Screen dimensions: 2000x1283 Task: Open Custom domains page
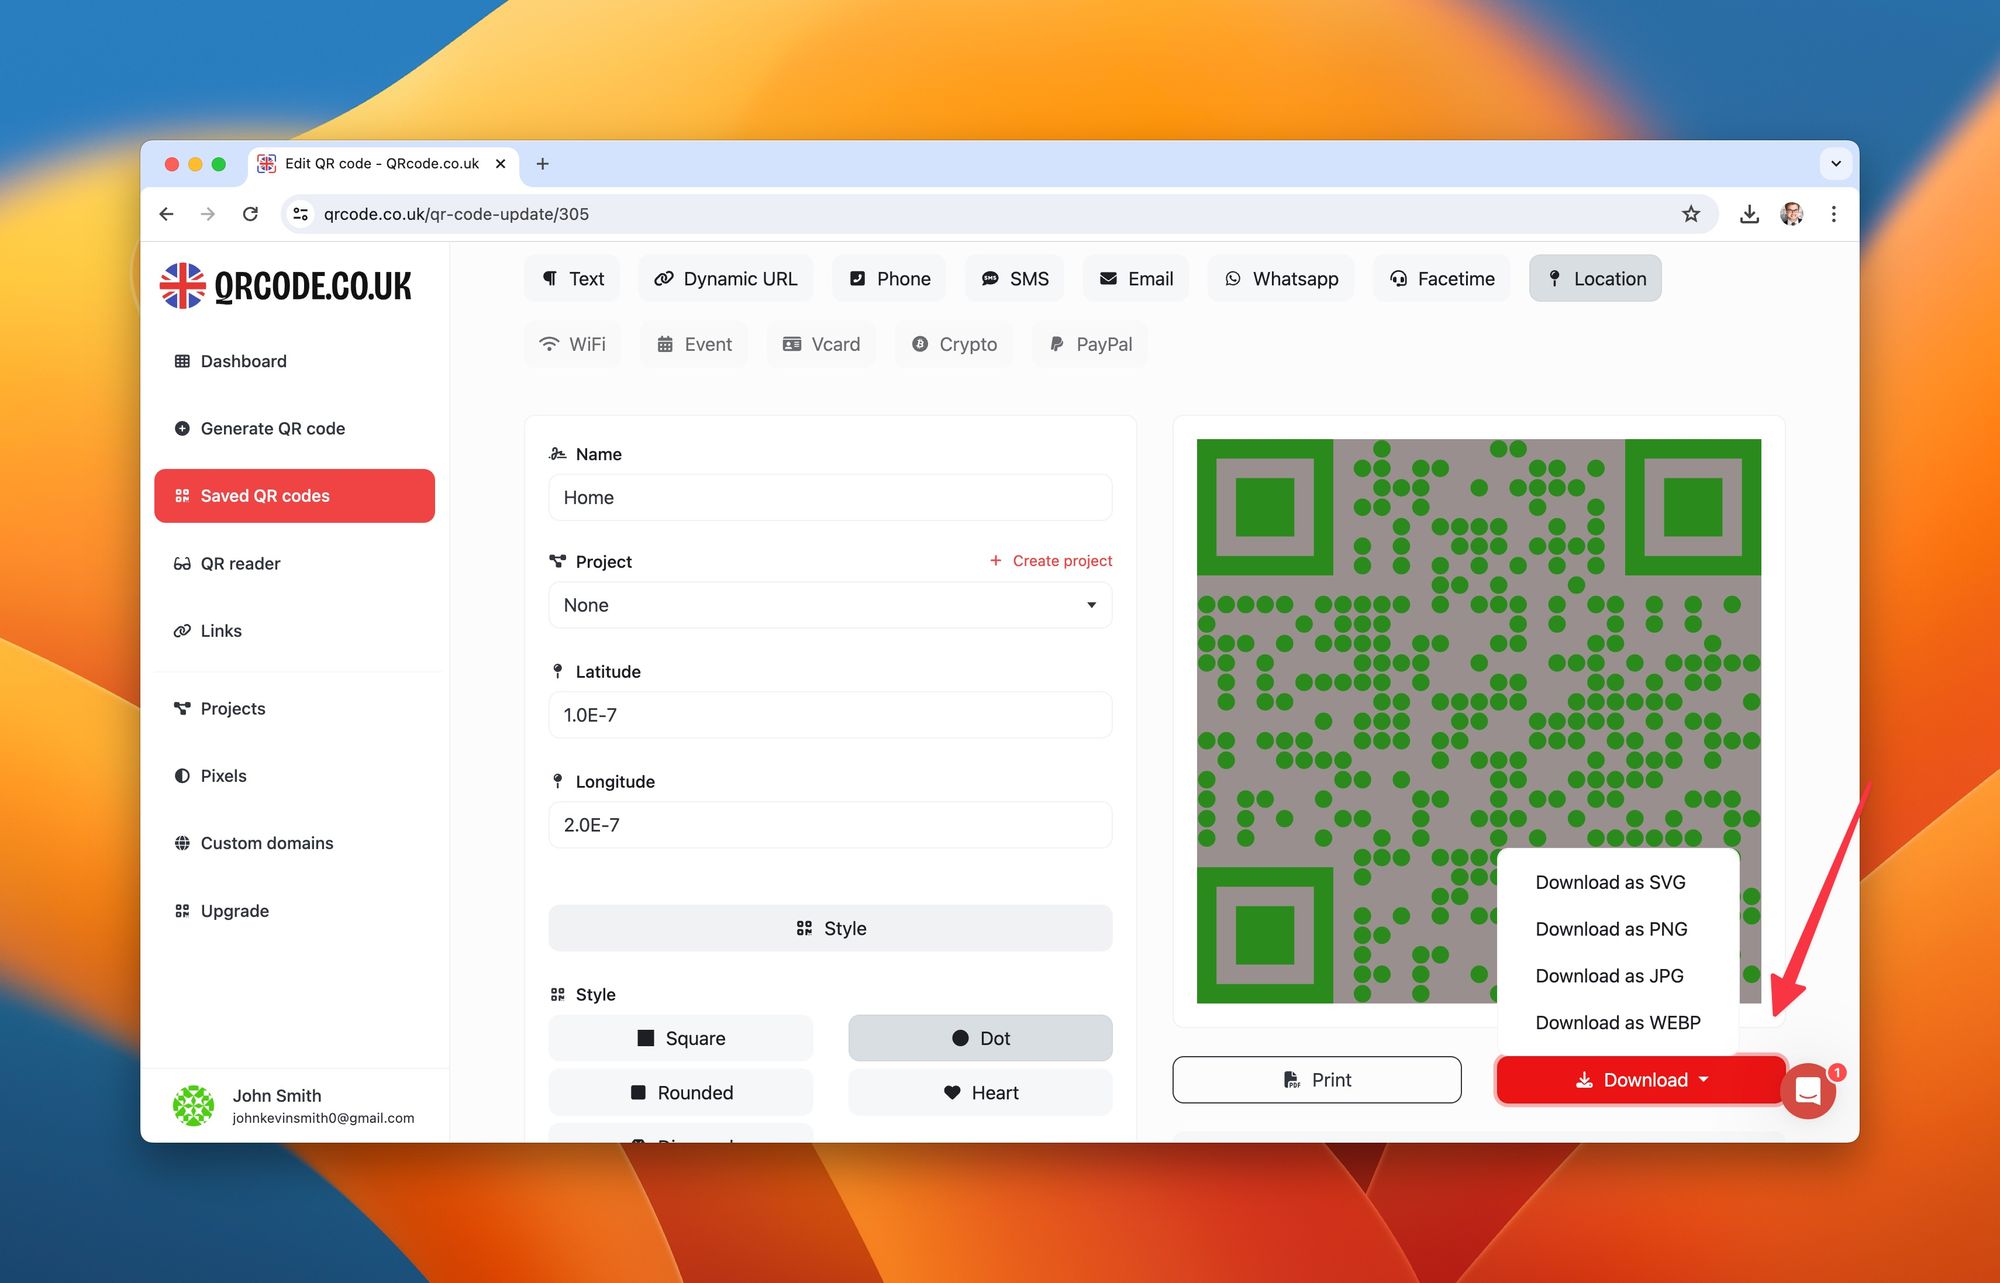(295, 843)
